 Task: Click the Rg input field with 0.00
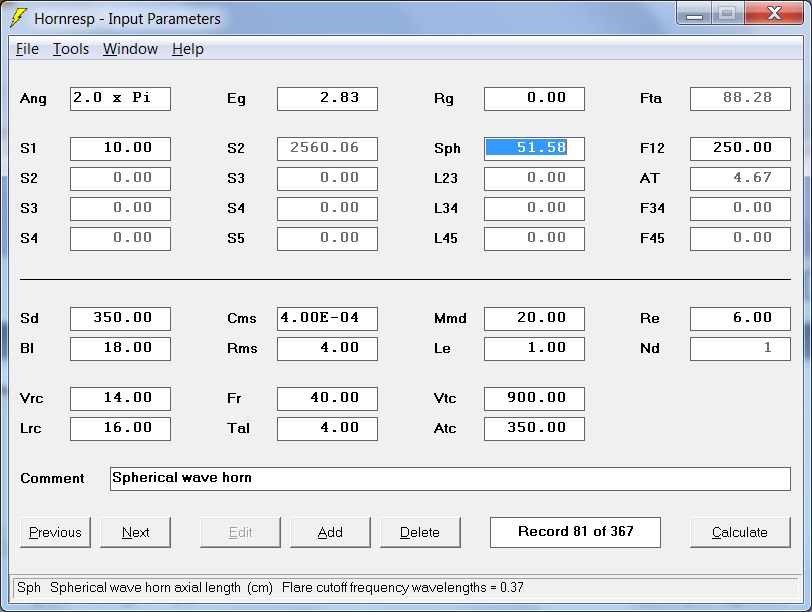[x=534, y=99]
